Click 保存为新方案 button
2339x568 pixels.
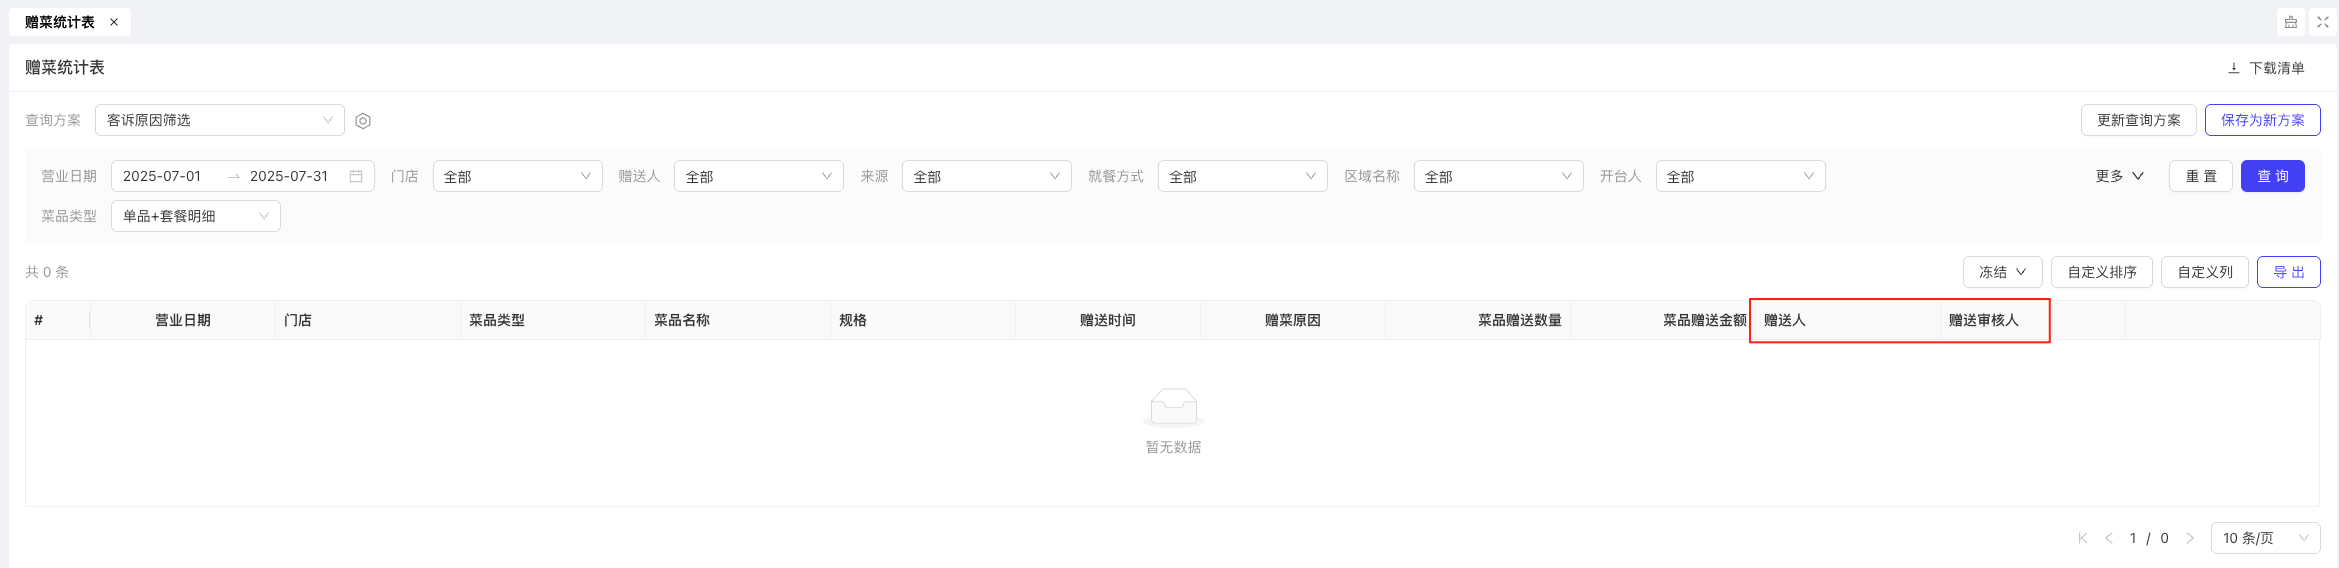coord(2262,120)
